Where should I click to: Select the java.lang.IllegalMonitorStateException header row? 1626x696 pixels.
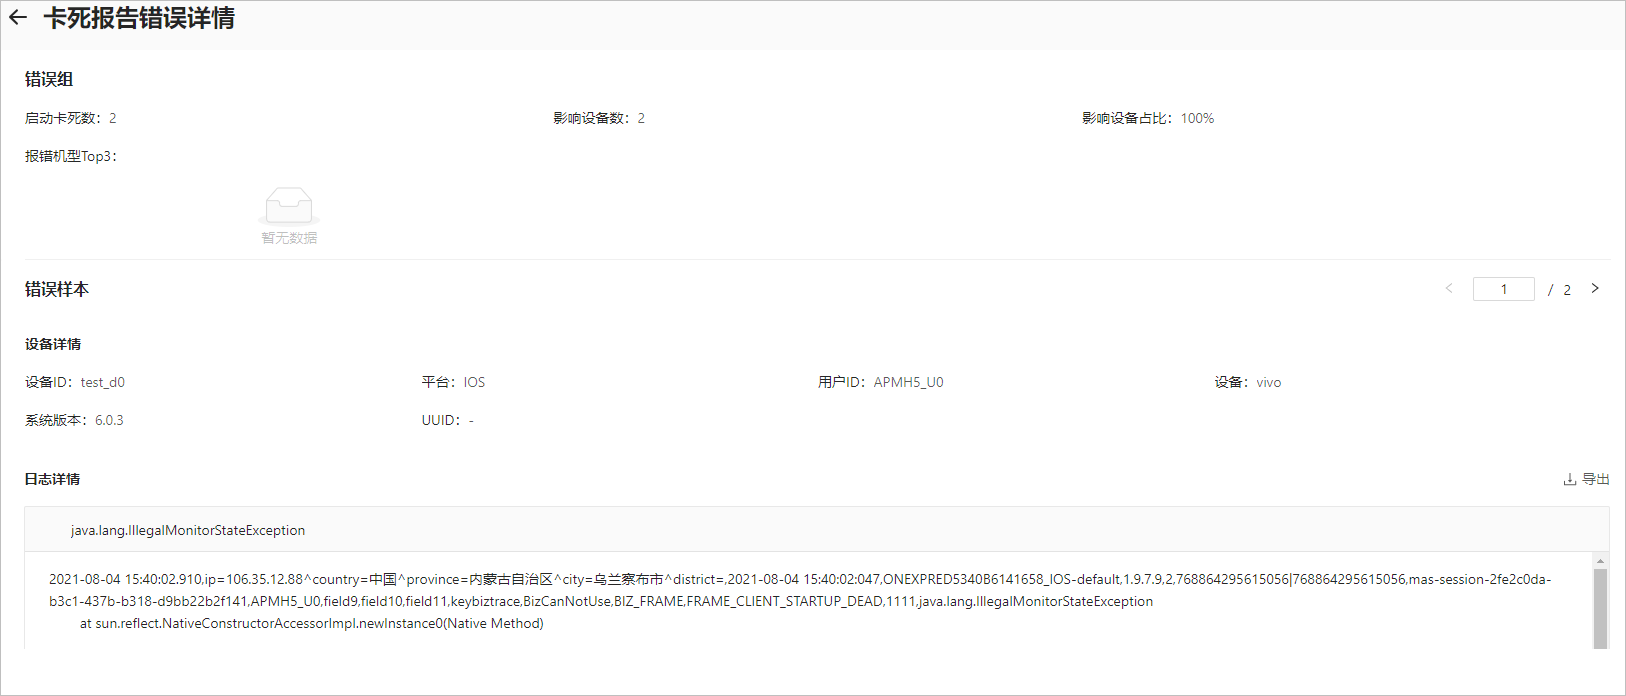pyautogui.click(x=816, y=530)
